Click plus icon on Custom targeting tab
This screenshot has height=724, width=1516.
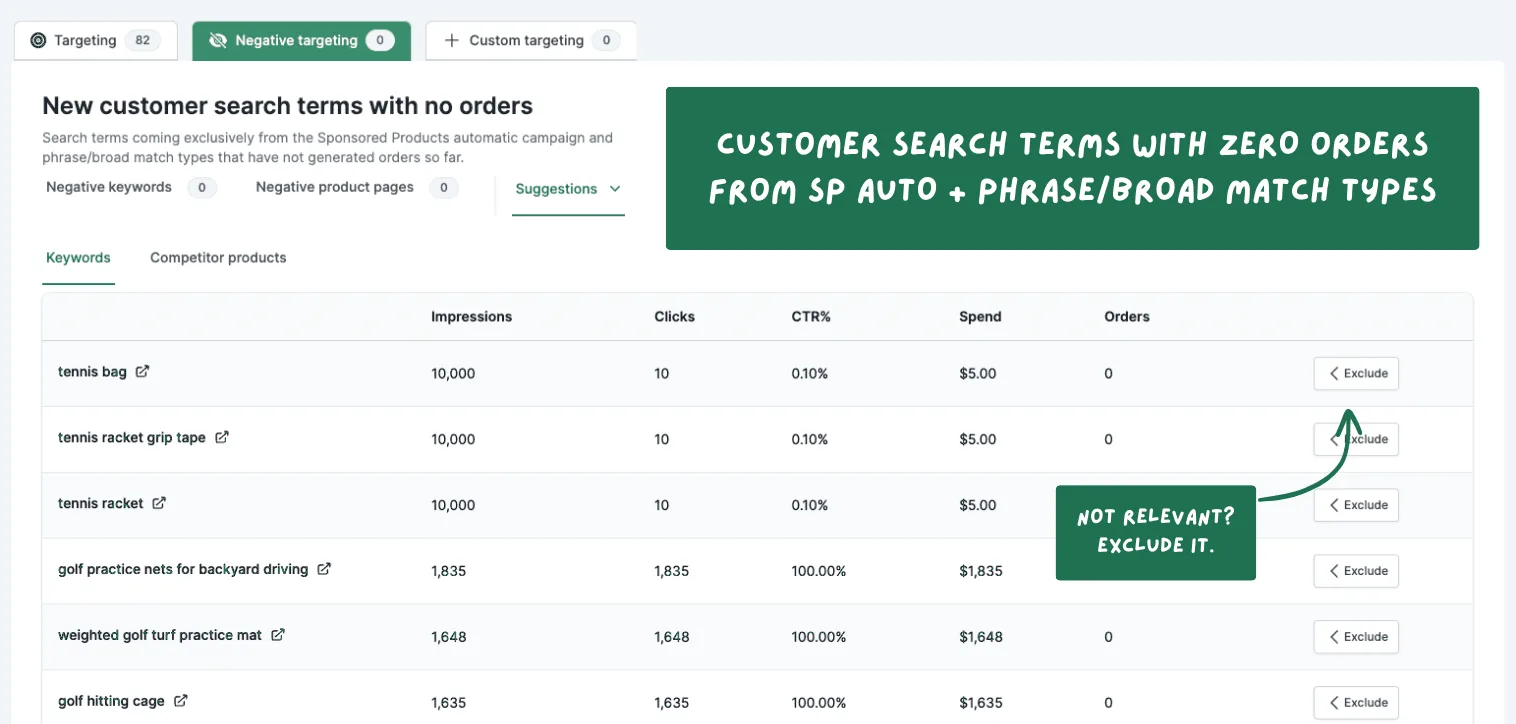coord(451,41)
